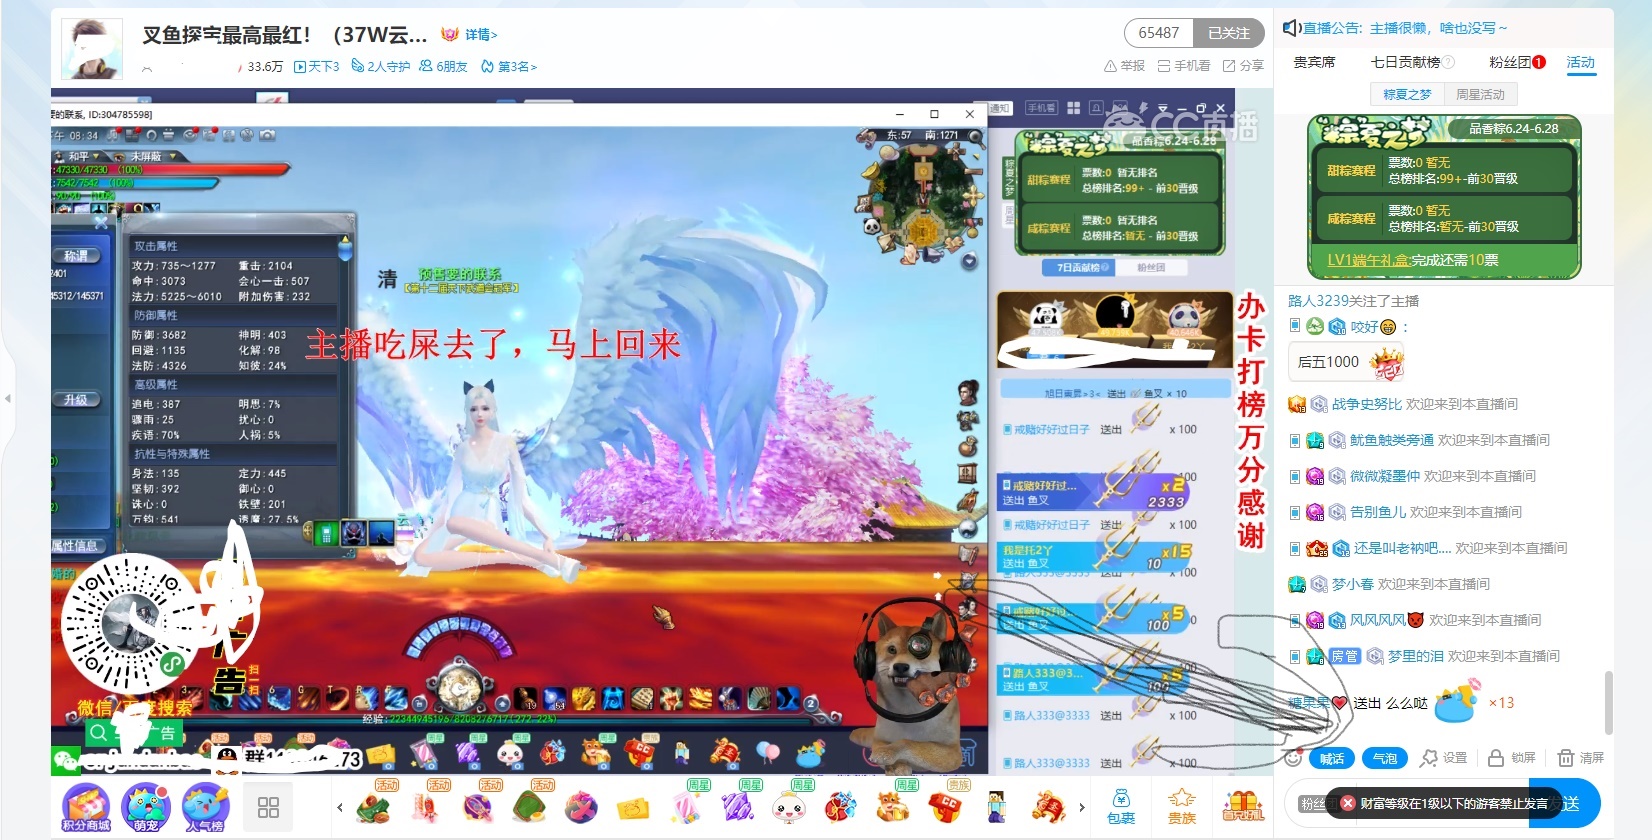The height and width of the screenshot is (840, 1652).
Task: Open the 6朋友 friends link
Action: pos(444,66)
